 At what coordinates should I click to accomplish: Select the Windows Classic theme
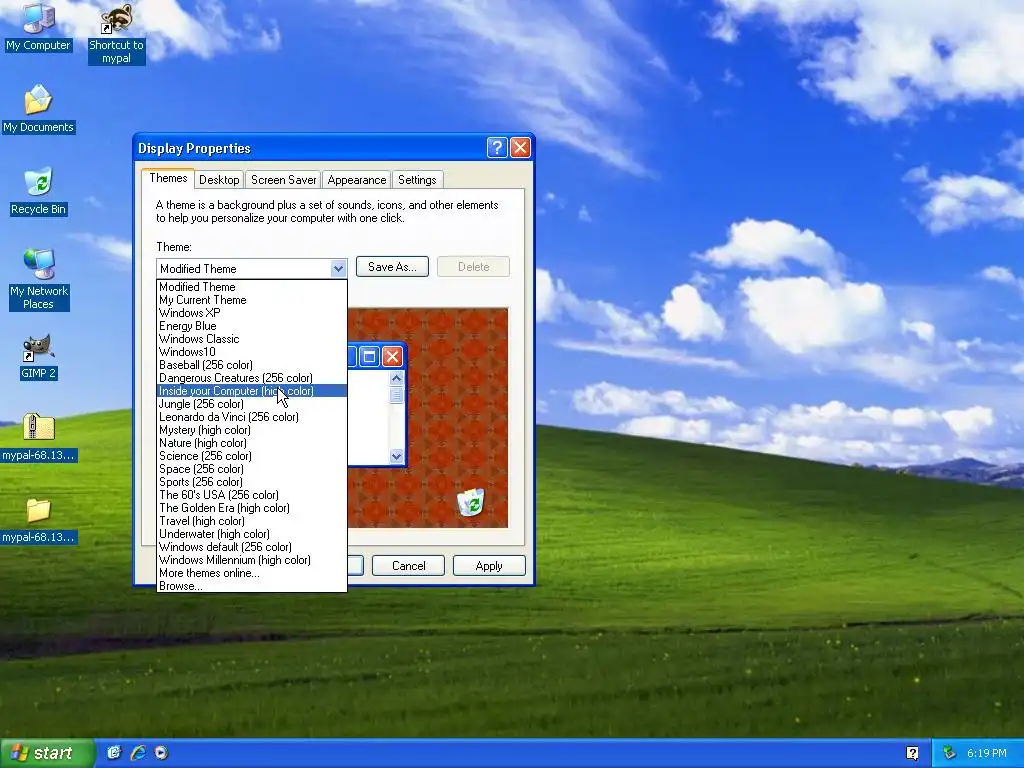(251, 339)
